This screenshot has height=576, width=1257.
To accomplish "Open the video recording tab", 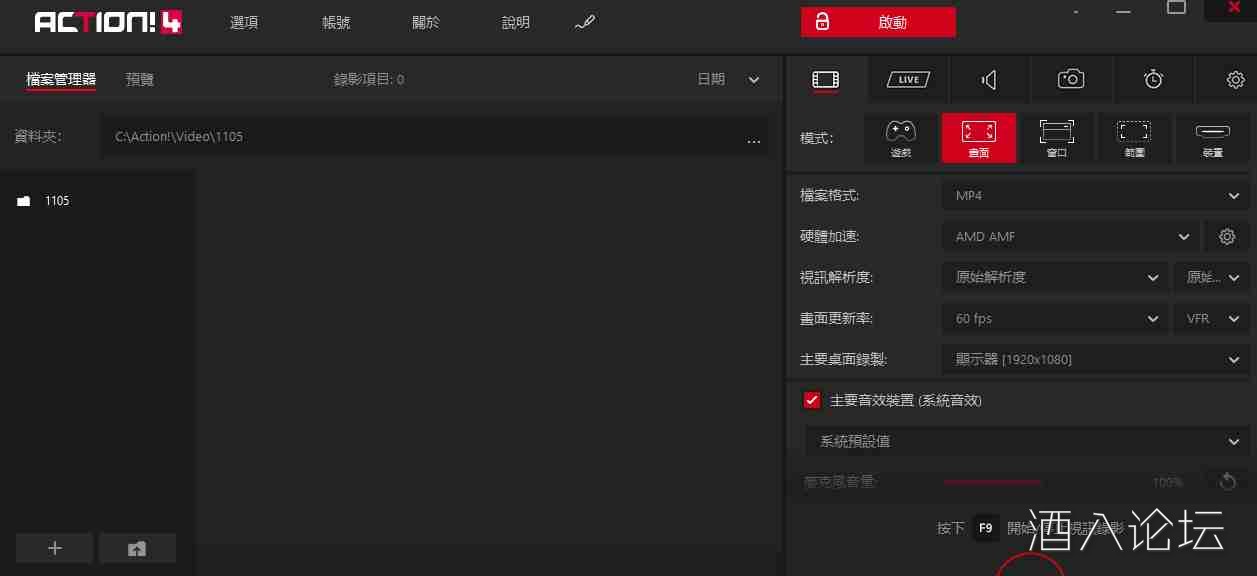I will pyautogui.click(x=825, y=80).
